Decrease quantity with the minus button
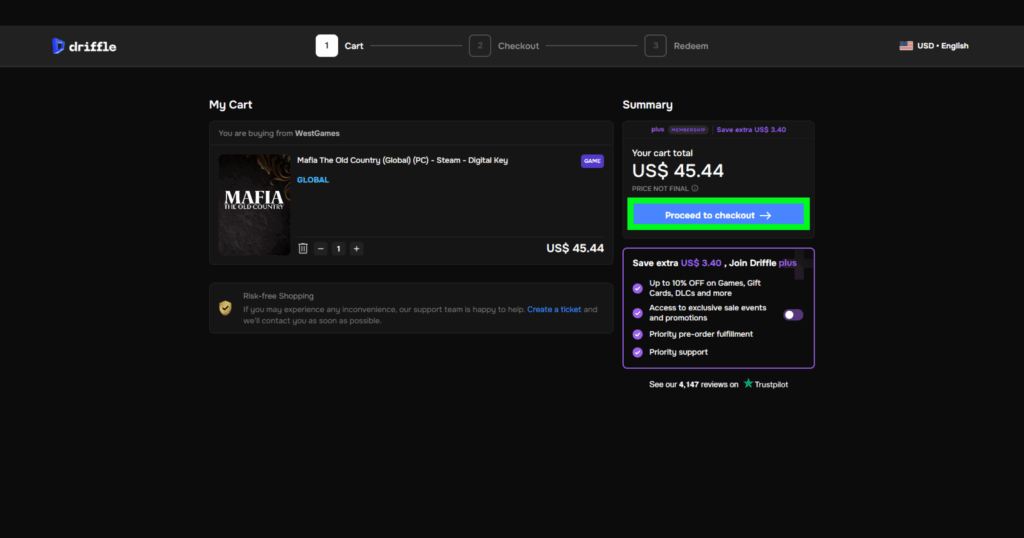1024x538 pixels. 321,248
